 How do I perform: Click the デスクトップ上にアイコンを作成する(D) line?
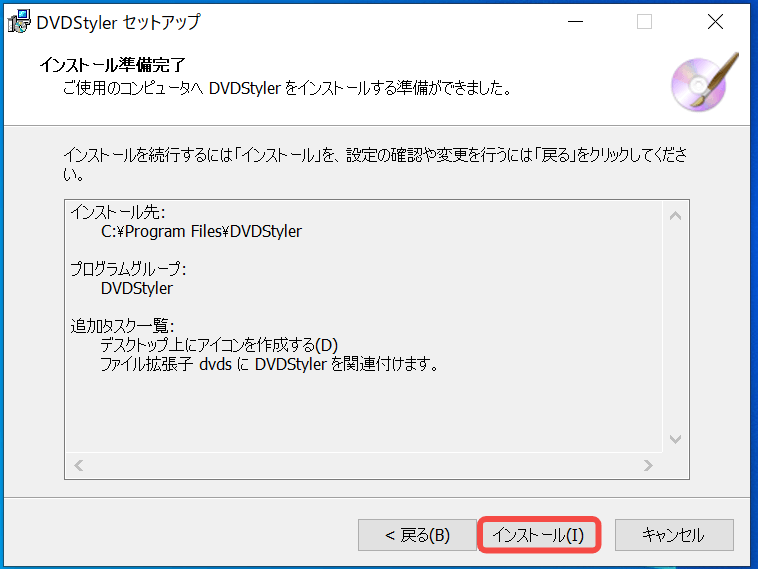coord(219,345)
